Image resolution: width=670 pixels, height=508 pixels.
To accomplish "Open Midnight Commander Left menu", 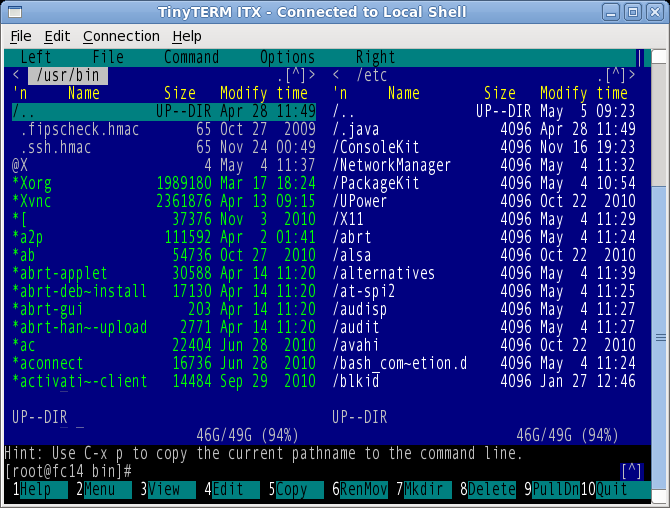I will click(36, 57).
